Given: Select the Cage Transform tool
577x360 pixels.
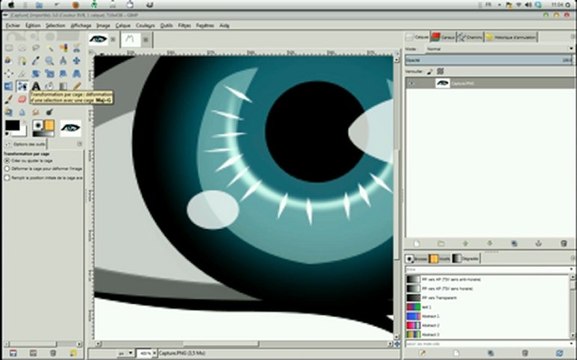Looking at the screenshot, I should (x=22, y=87).
